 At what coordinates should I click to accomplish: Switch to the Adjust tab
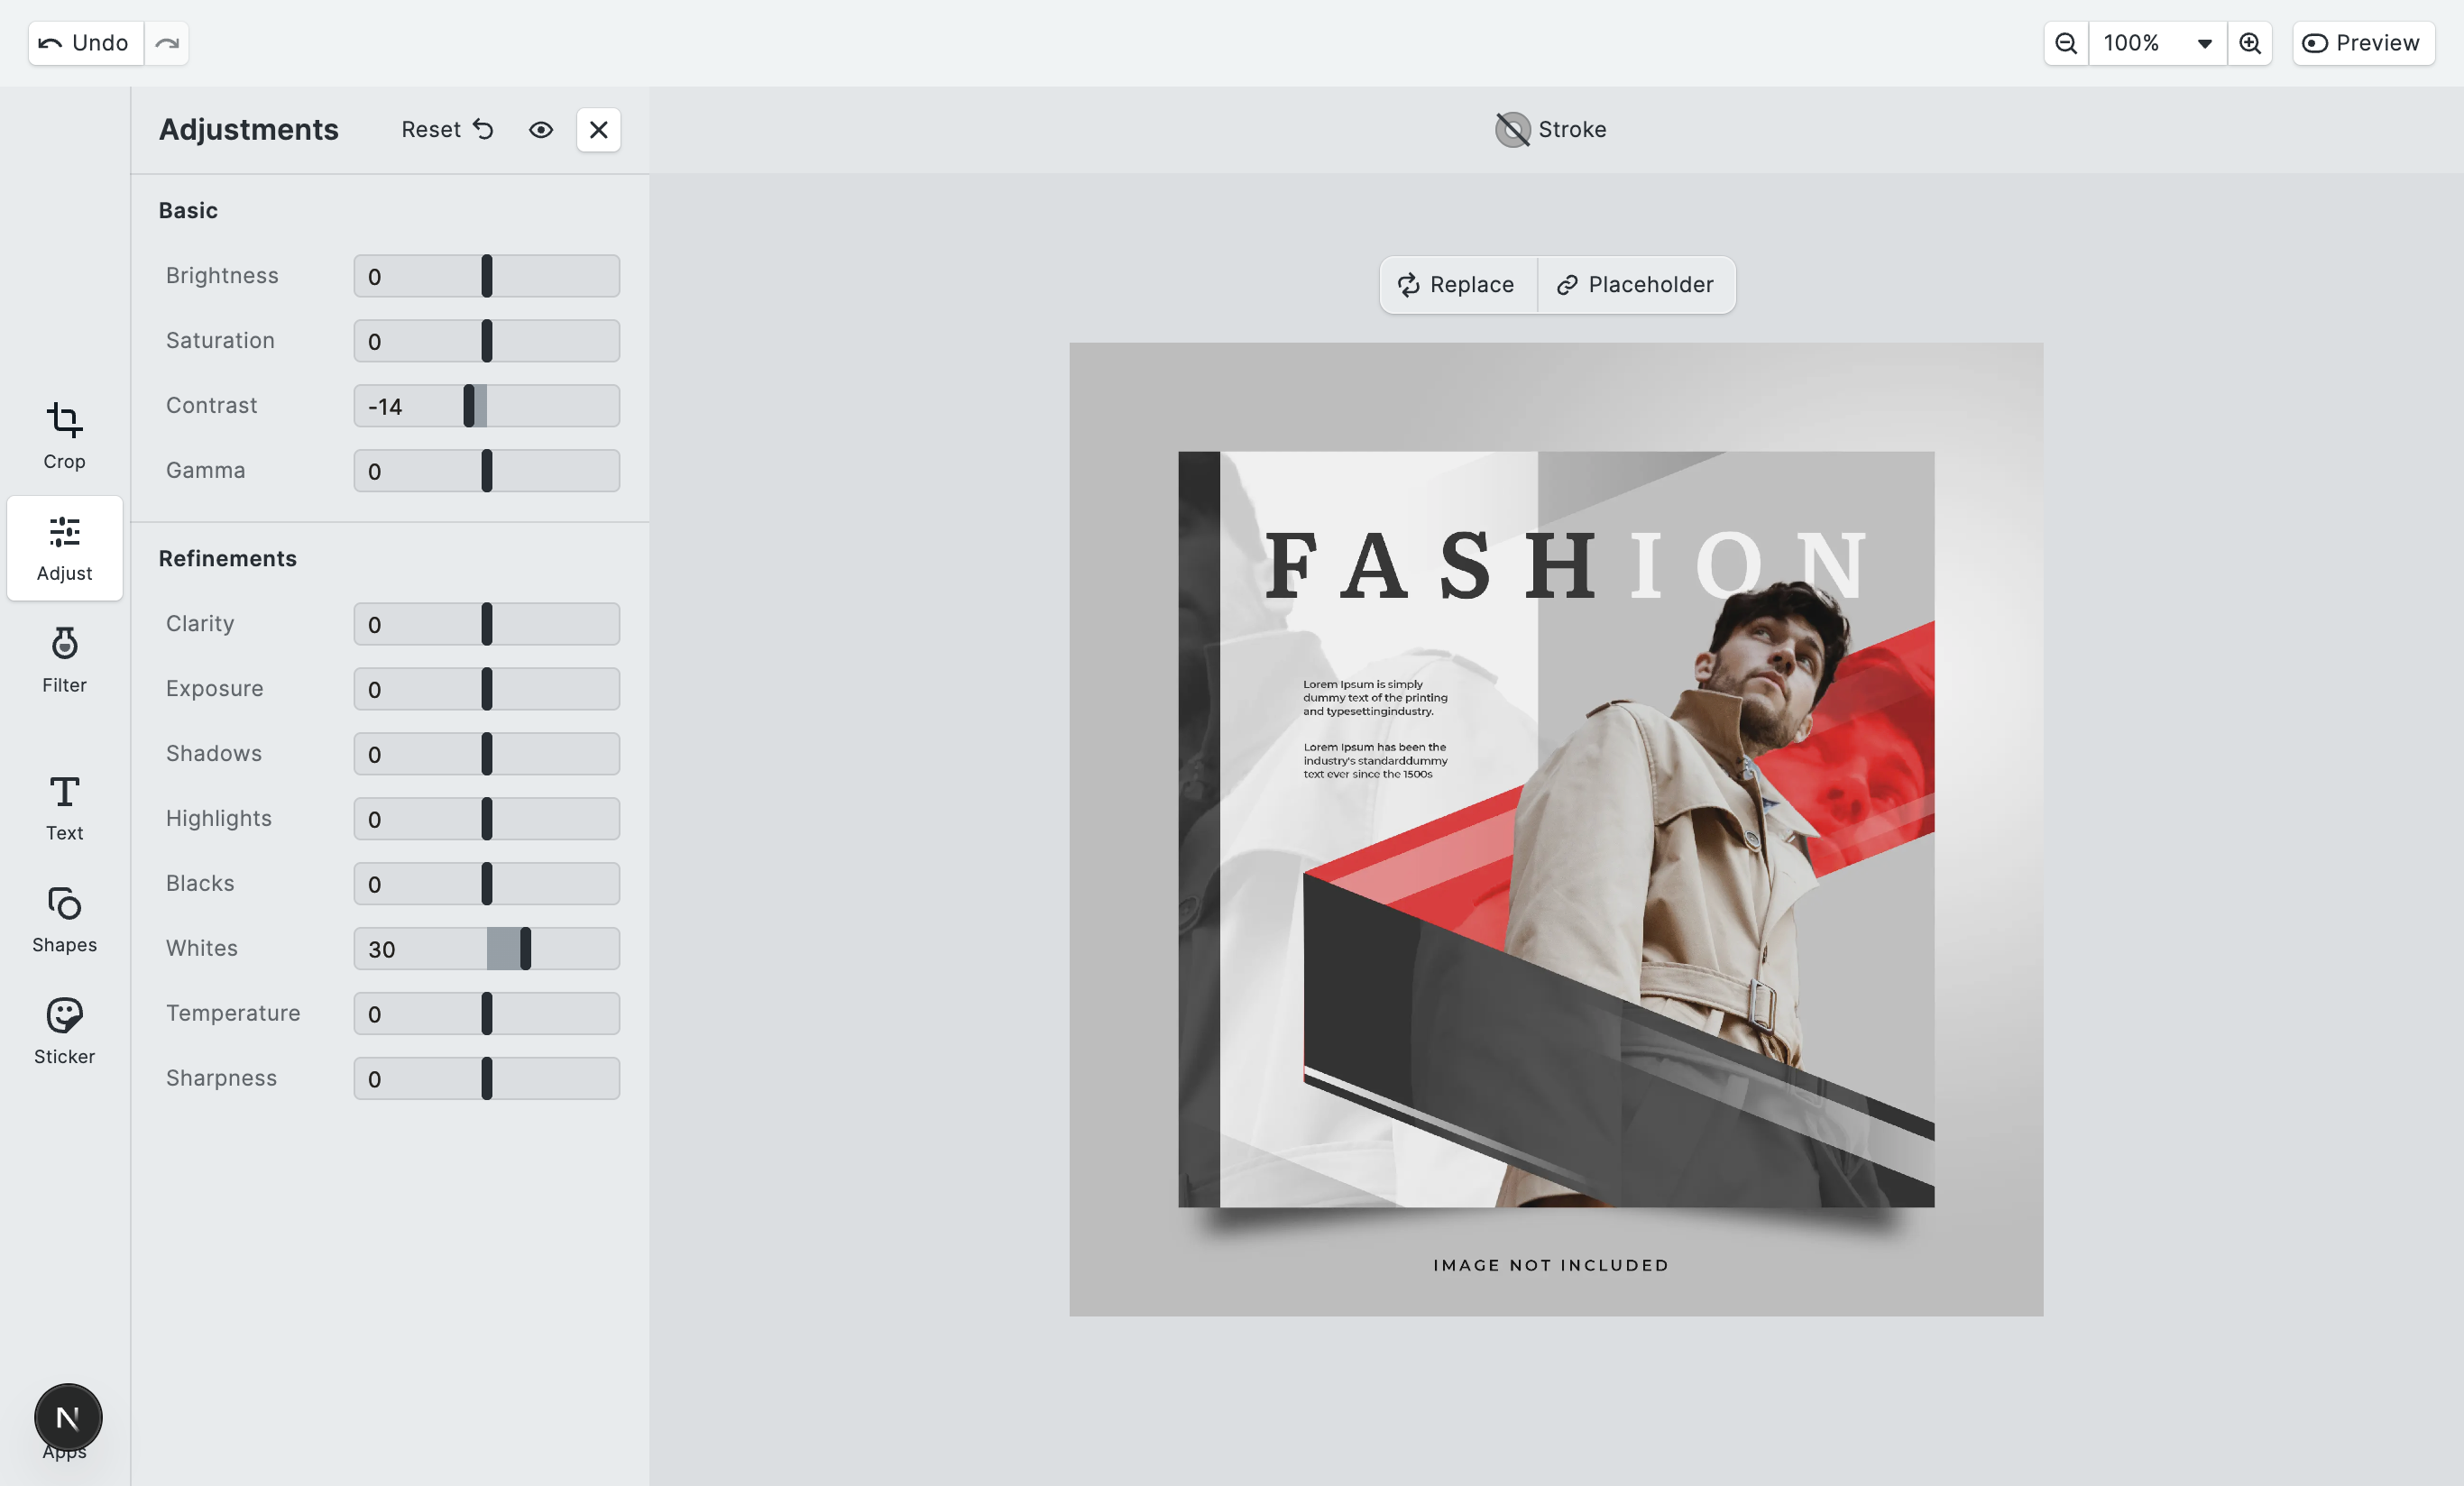(x=64, y=548)
